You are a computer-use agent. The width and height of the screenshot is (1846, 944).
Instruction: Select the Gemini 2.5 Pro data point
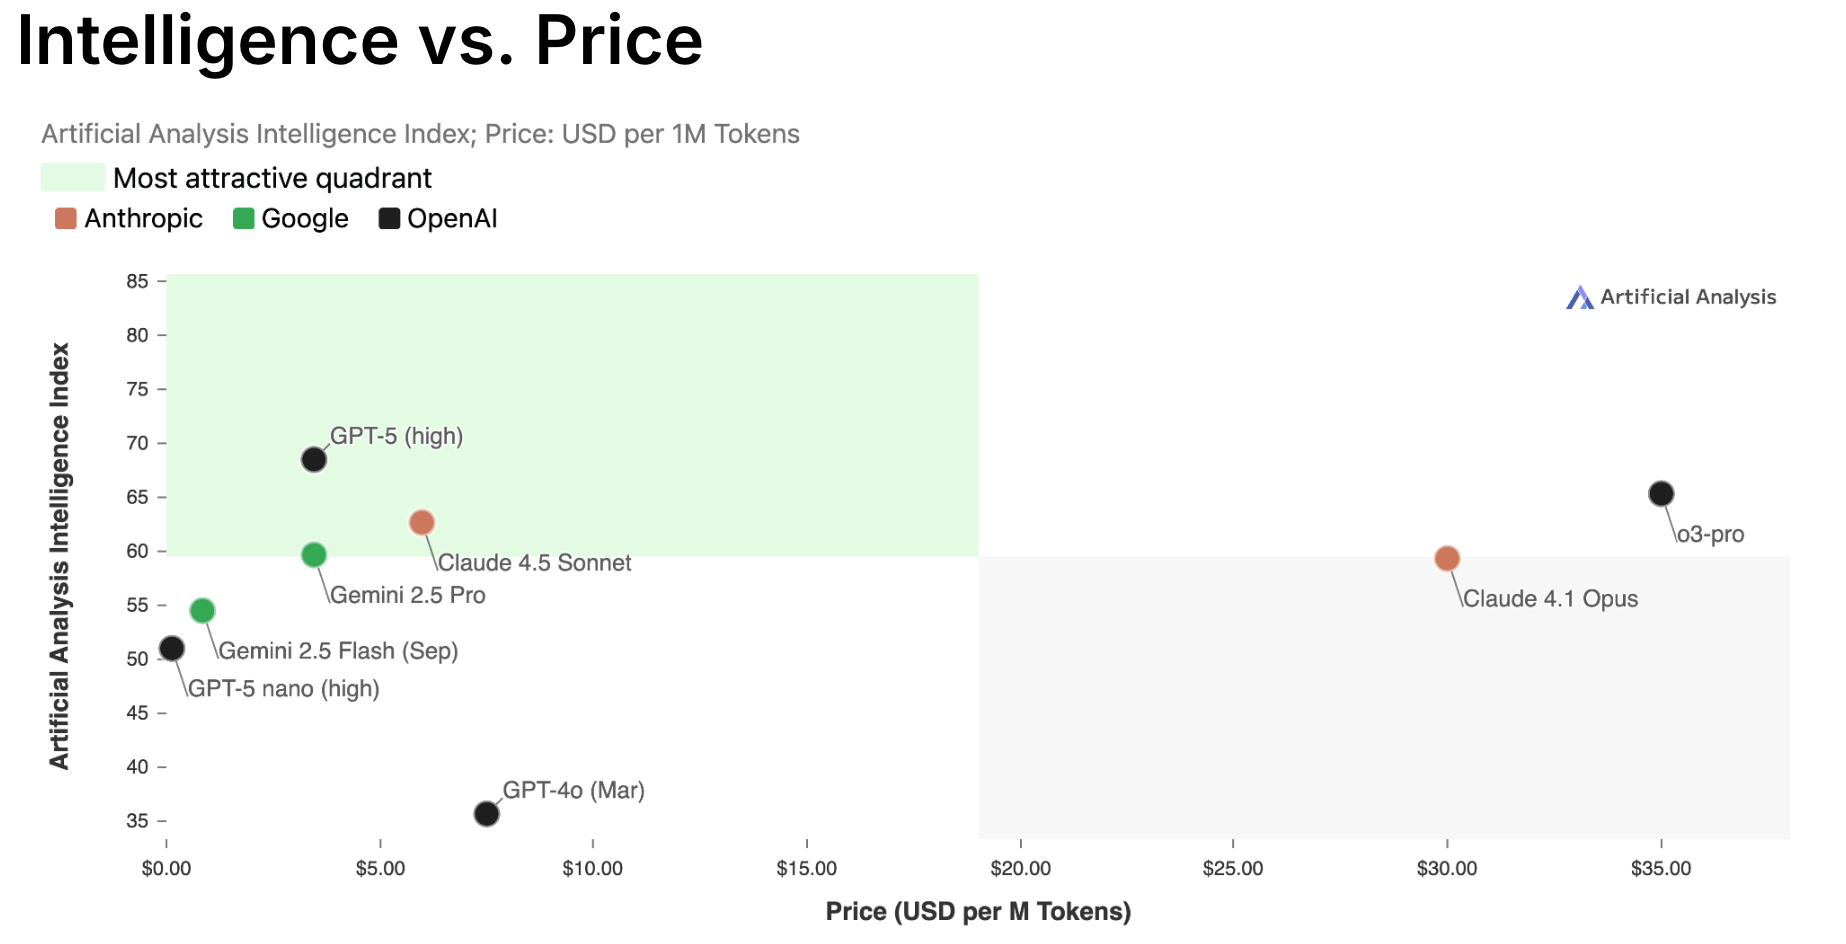pyautogui.click(x=314, y=555)
